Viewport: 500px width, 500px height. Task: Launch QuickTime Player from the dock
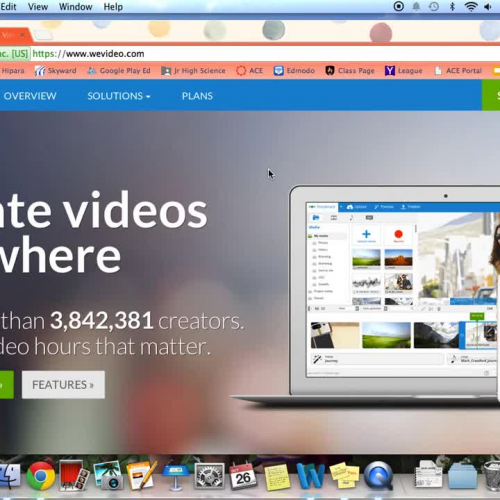378,476
